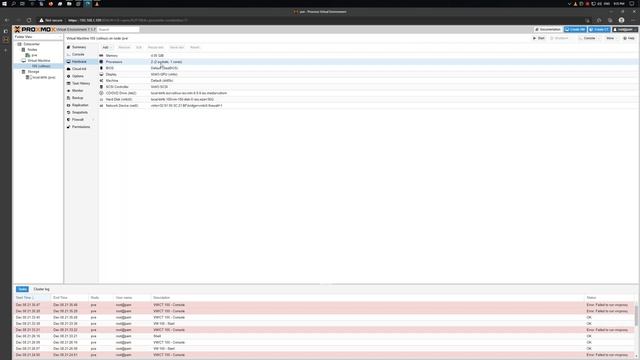Open browser profile avatar
The width and height of the screenshot is (640, 360).
pos(621,20)
